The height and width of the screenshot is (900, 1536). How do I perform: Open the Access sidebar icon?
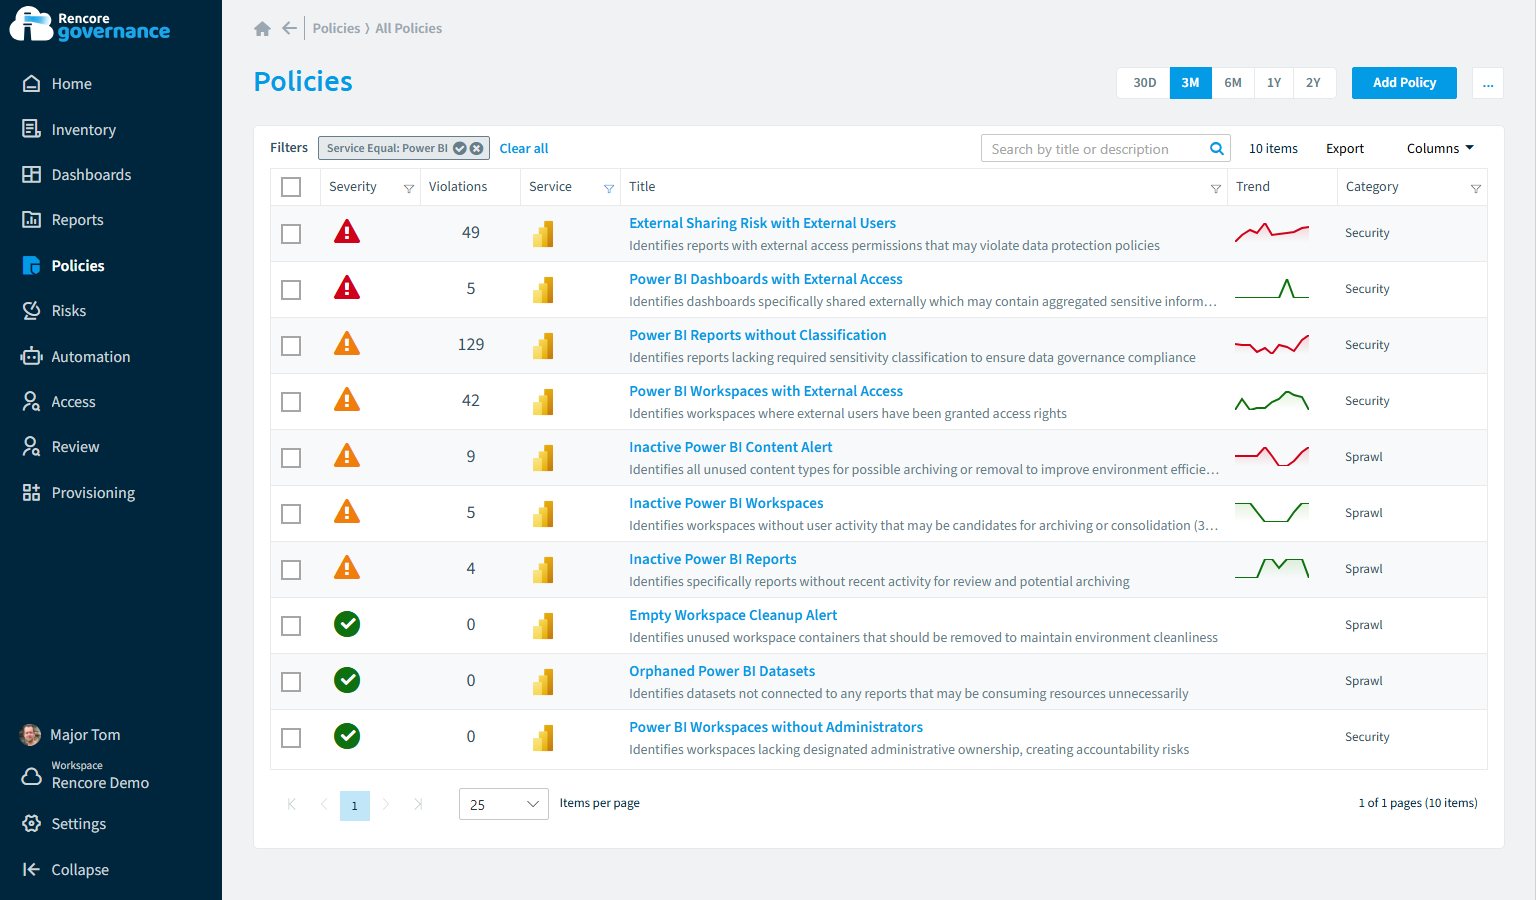(32, 401)
